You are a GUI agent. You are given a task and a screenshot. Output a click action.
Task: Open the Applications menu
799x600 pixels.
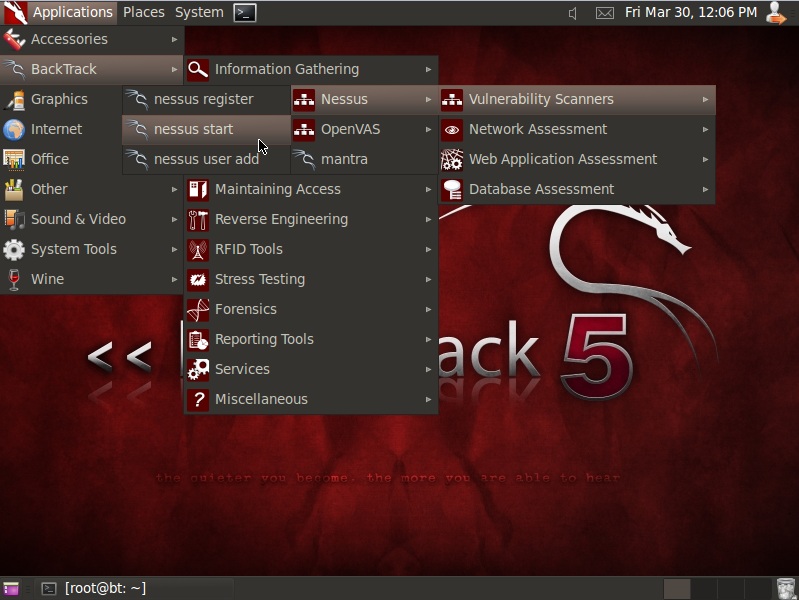[x=72, y=12]
